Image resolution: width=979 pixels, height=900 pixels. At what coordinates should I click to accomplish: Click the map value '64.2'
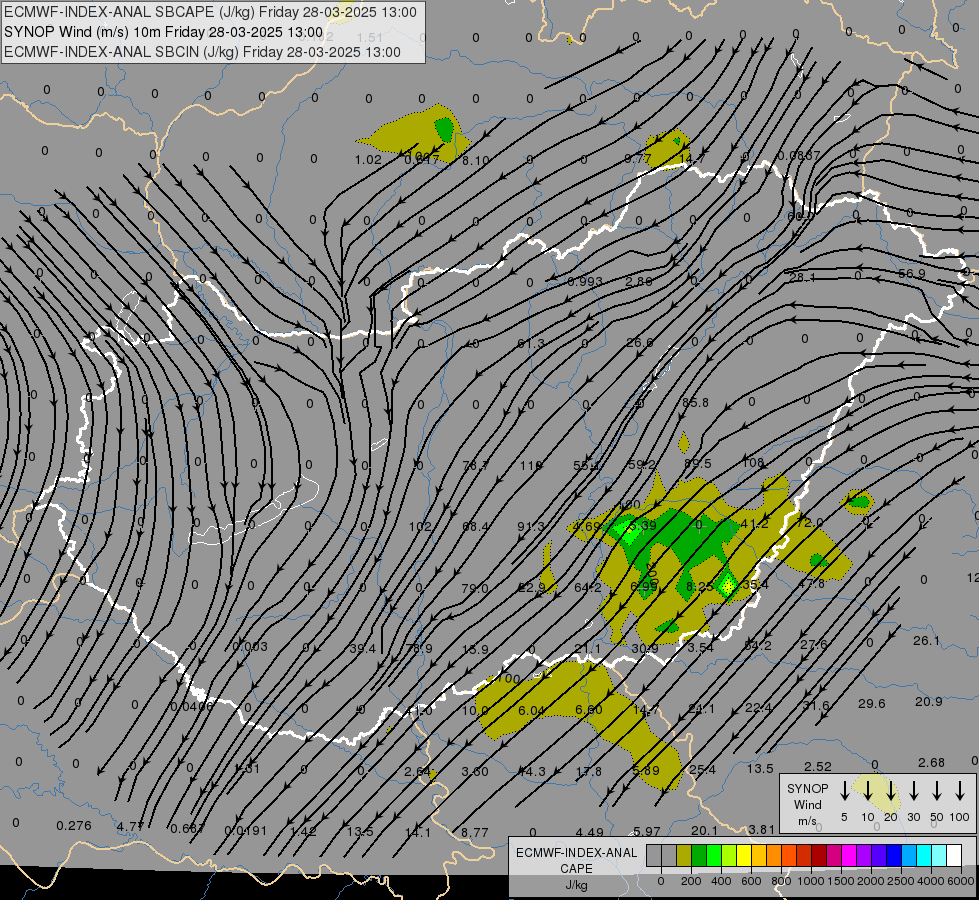point(588,588)
